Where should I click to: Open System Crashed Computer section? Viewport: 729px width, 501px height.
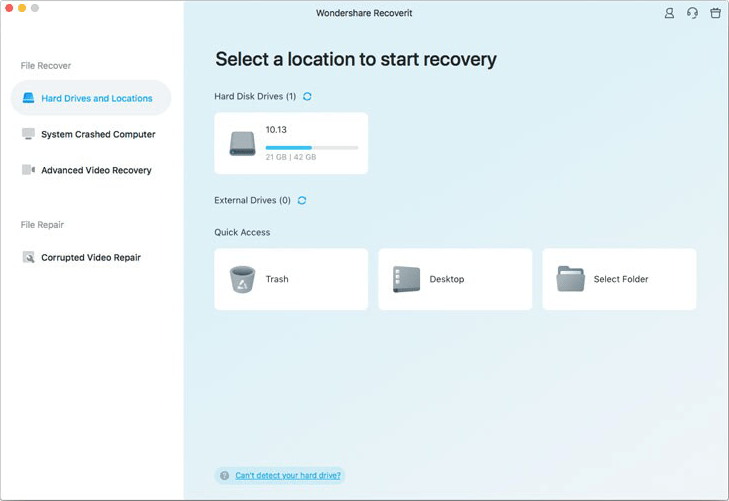click(98, 134)
